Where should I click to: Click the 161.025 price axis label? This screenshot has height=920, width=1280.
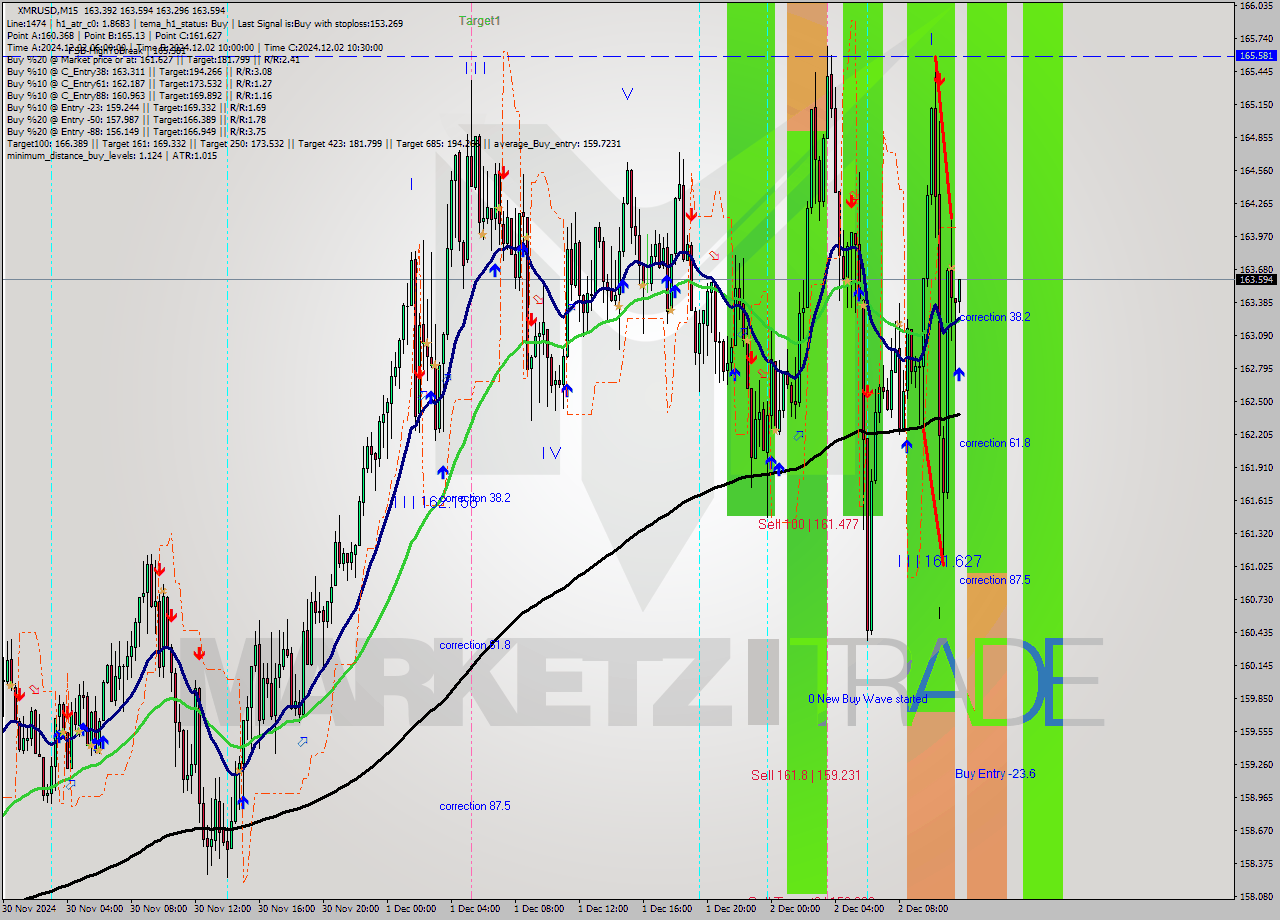(1256, 567)
